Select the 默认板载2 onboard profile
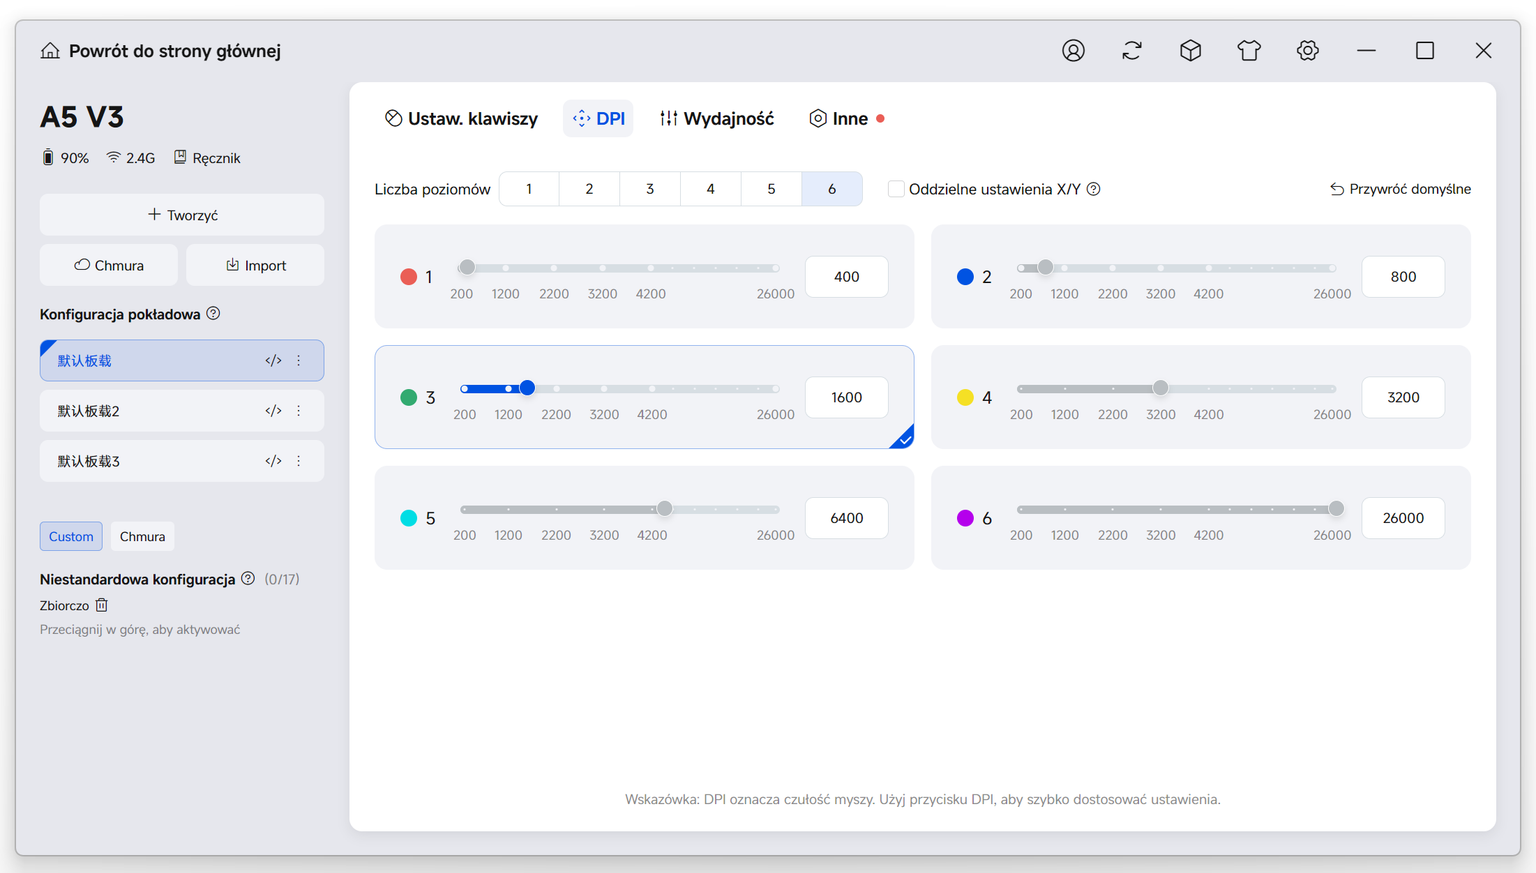 click(x=182, y=411)
